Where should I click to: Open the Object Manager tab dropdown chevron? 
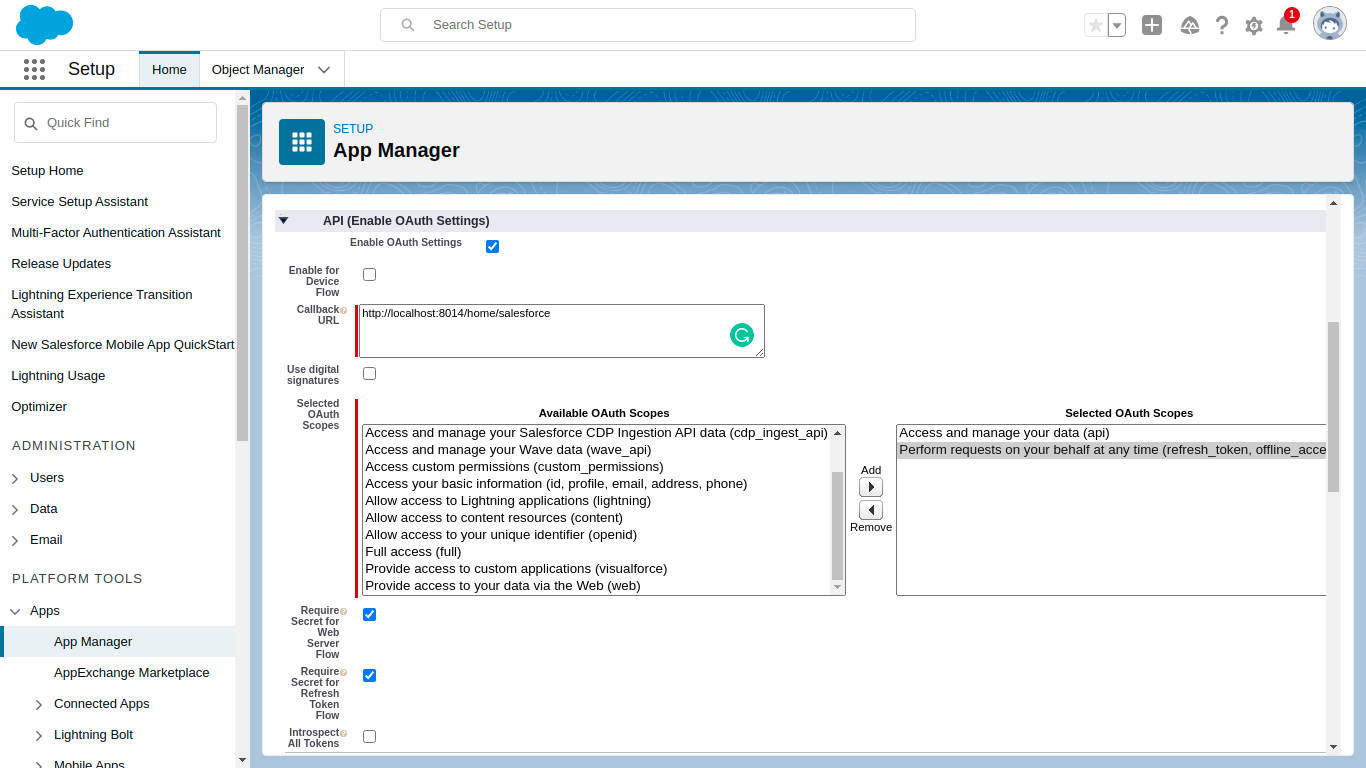pyautogui.click(x=324, y=70)
